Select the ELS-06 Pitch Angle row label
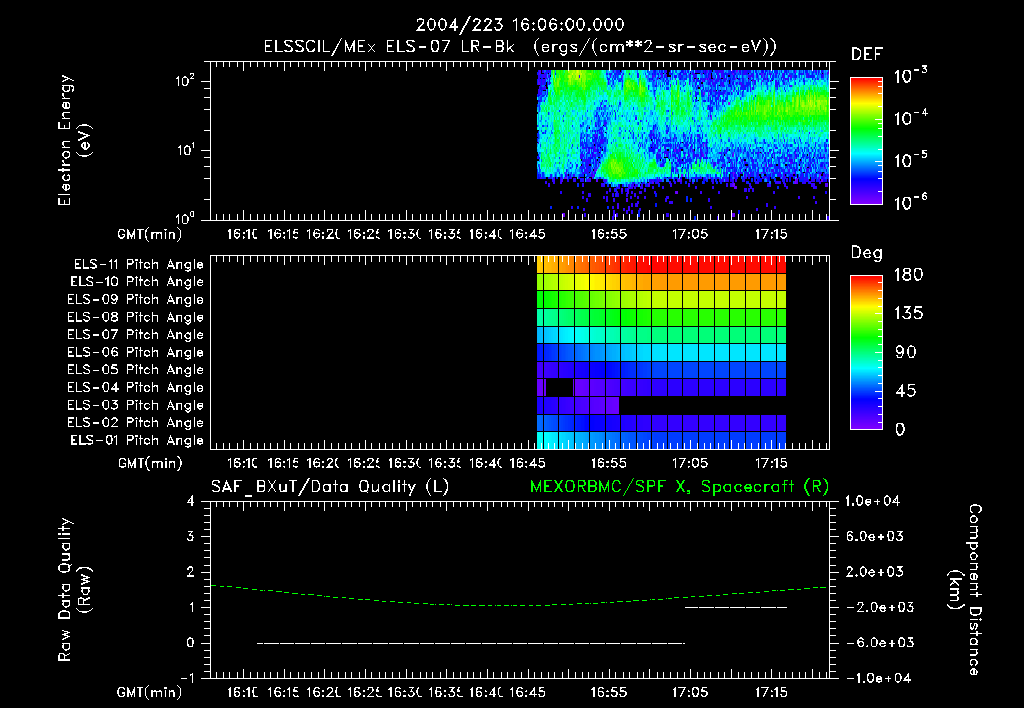Image resolution: width=1024 pixels, height=708 pixels. (135, 353)
